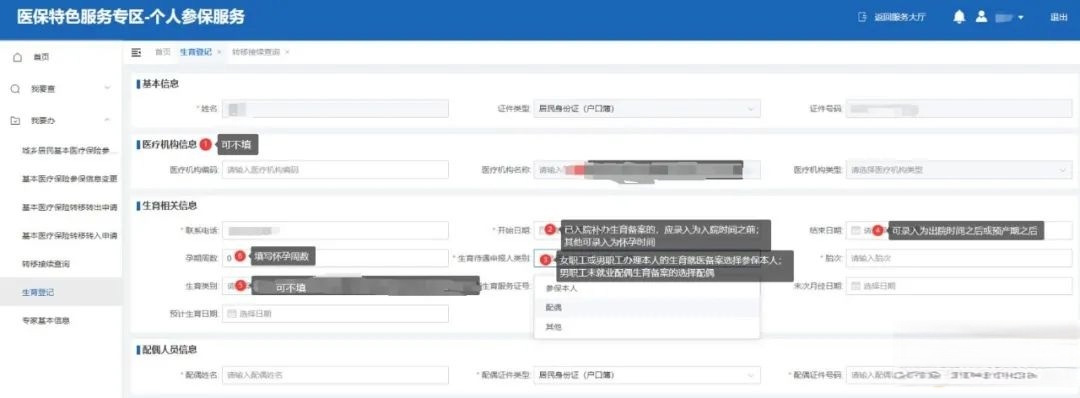
Task: Focus the 胎次 input field
Action: point(959,258)
